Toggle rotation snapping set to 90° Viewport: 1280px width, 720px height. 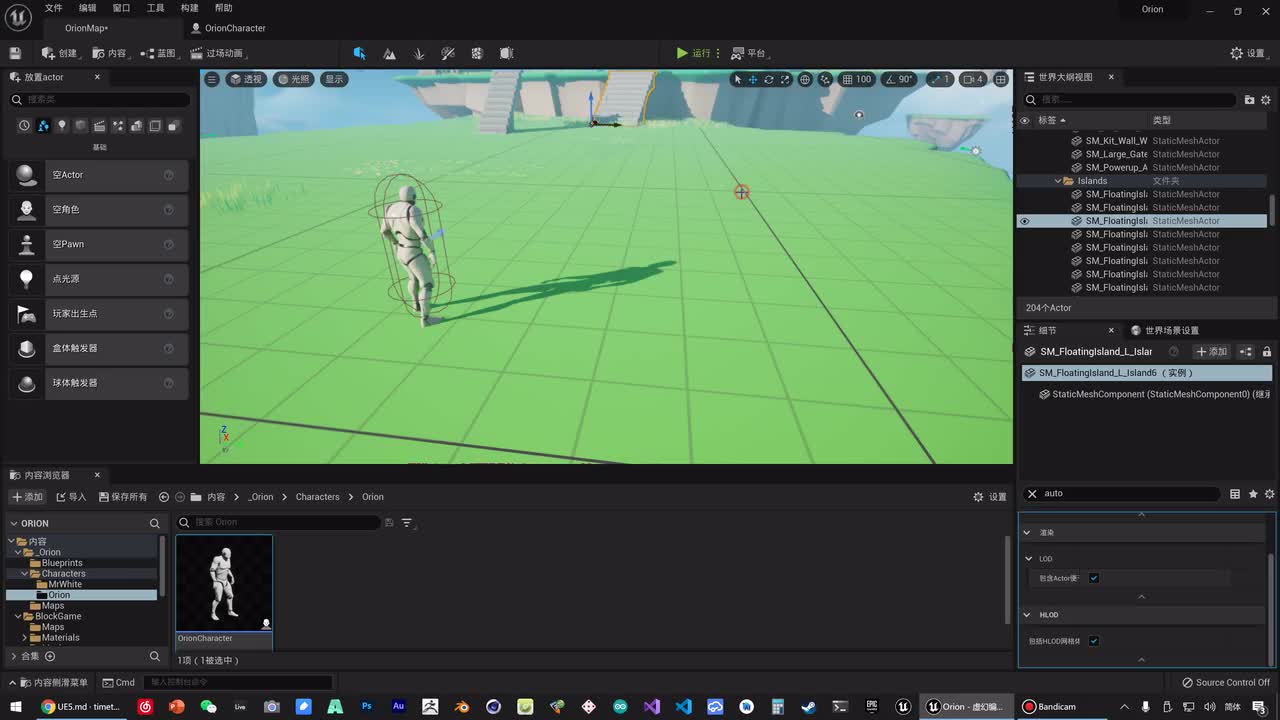pyautogui.click(x=900, y=79)
